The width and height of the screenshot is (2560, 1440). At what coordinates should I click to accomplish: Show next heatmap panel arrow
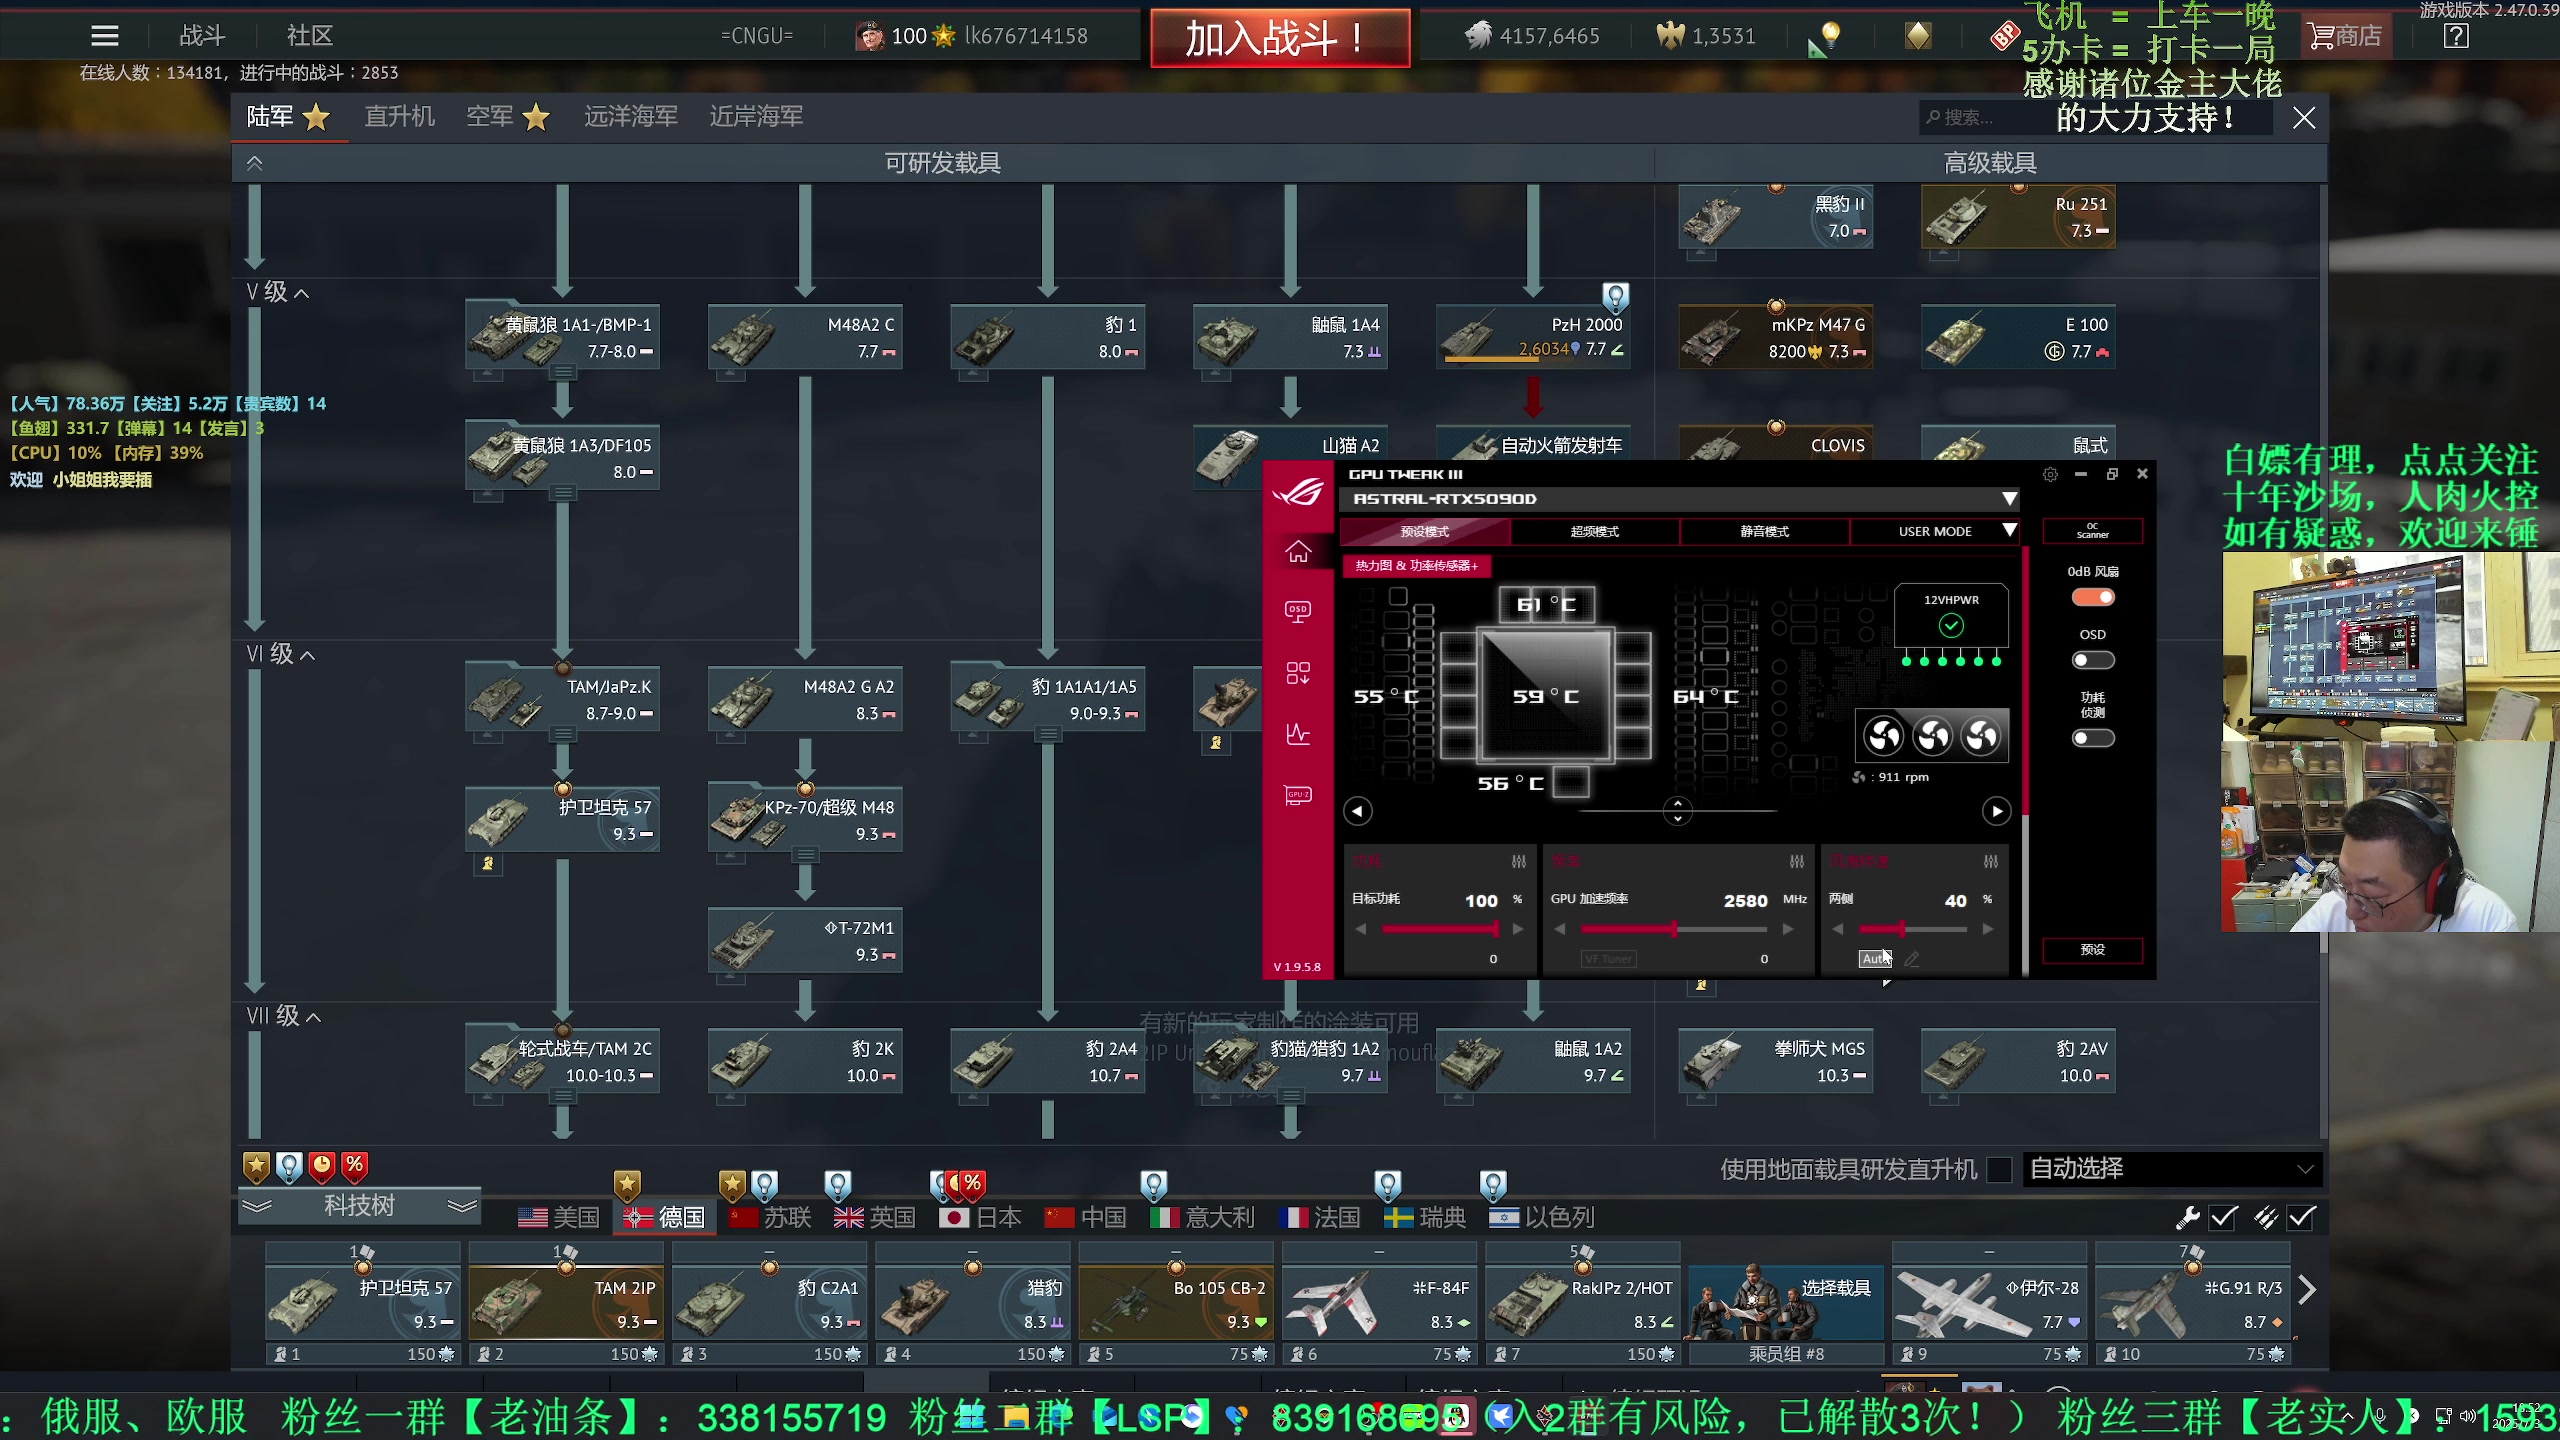pyautogui.click(x=1996, y=811)
